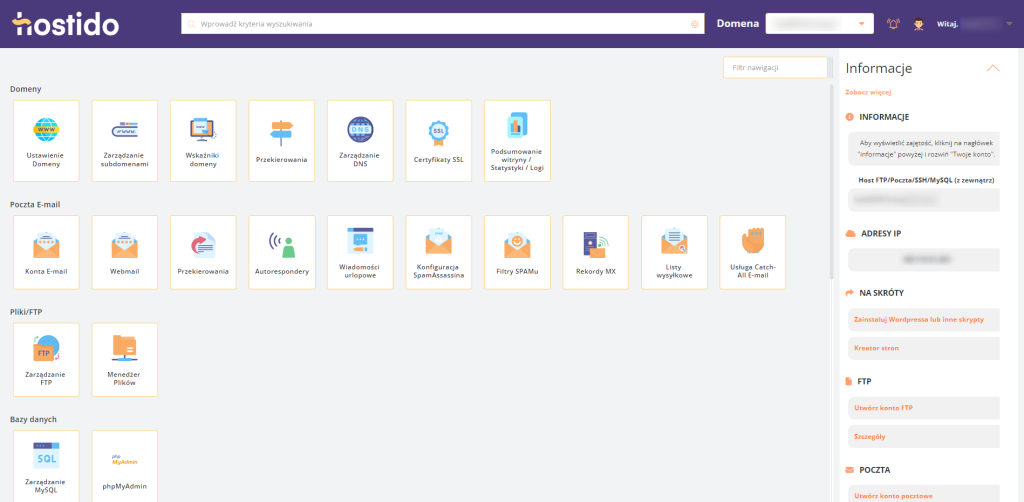Click the Zobacz więcej link
The image size is (1024, 502).
coord(868,92)
